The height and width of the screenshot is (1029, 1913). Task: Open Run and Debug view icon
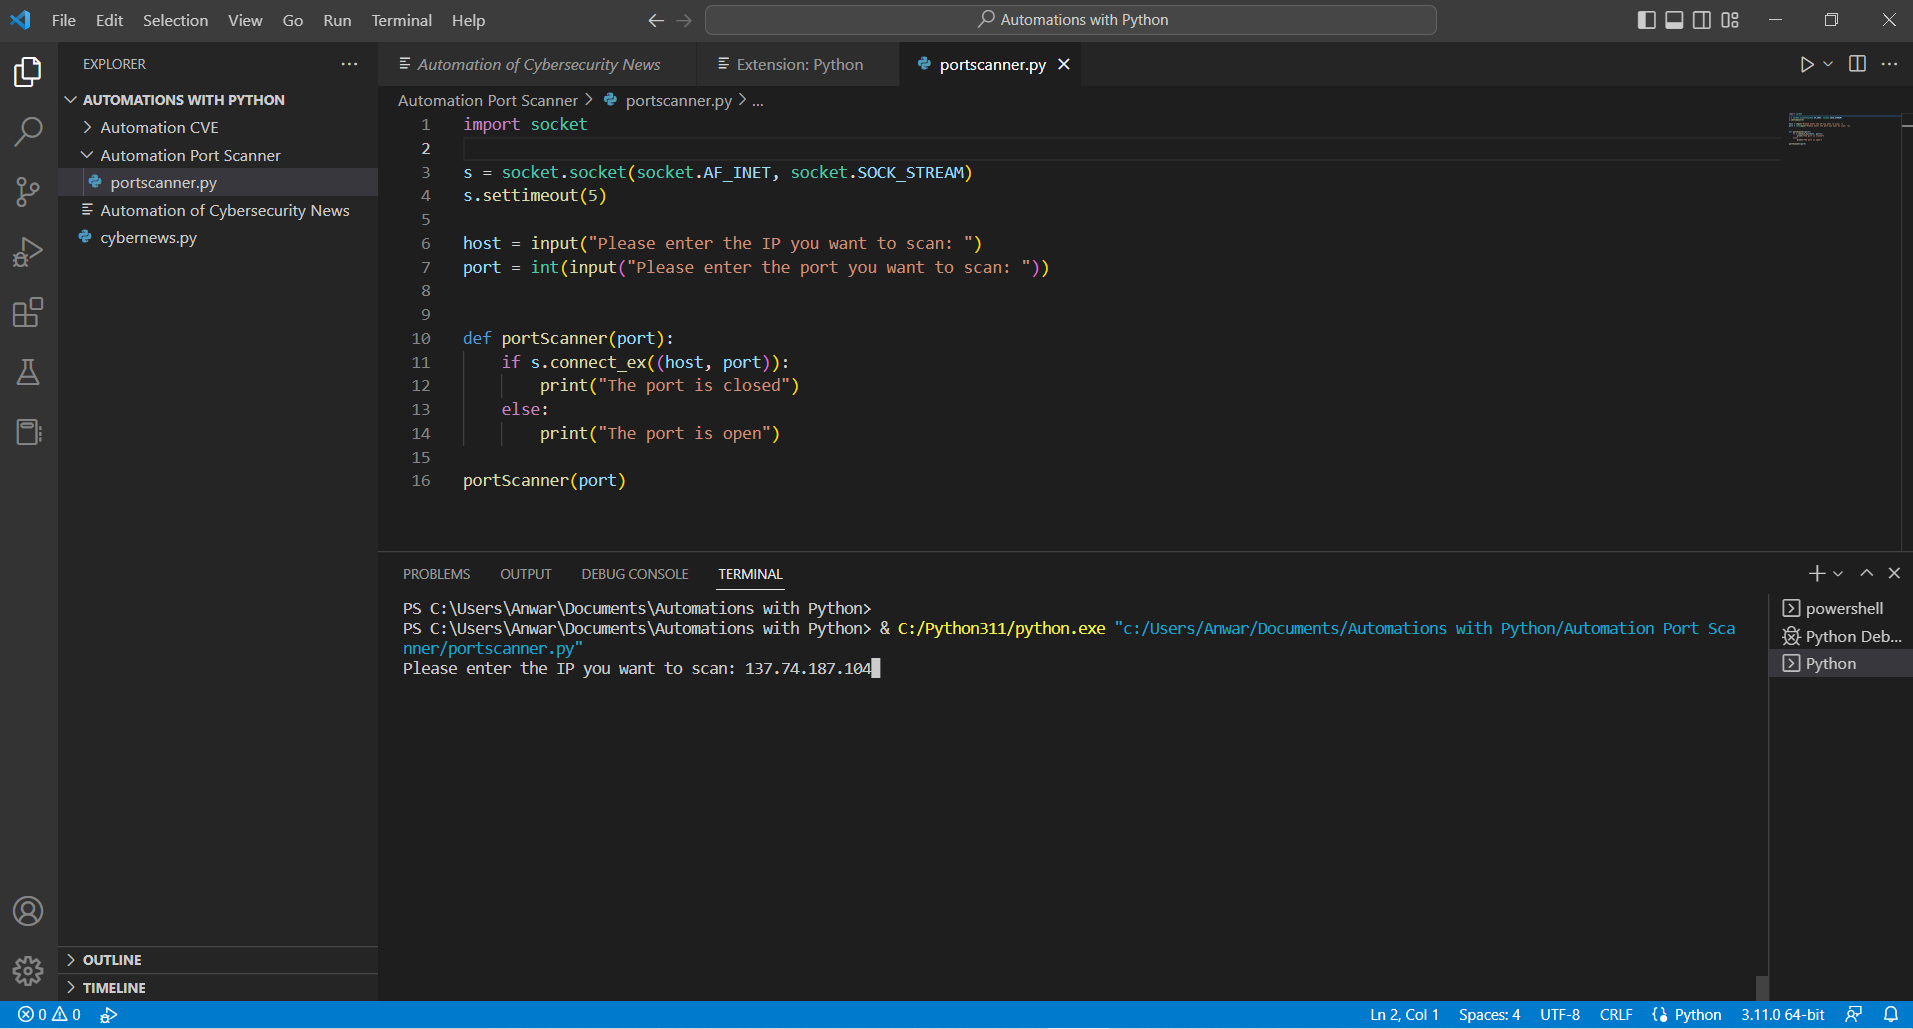(x=28, y=252)
